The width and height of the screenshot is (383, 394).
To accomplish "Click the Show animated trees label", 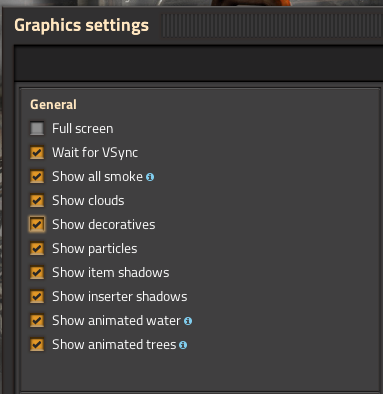I will (114, 345).
